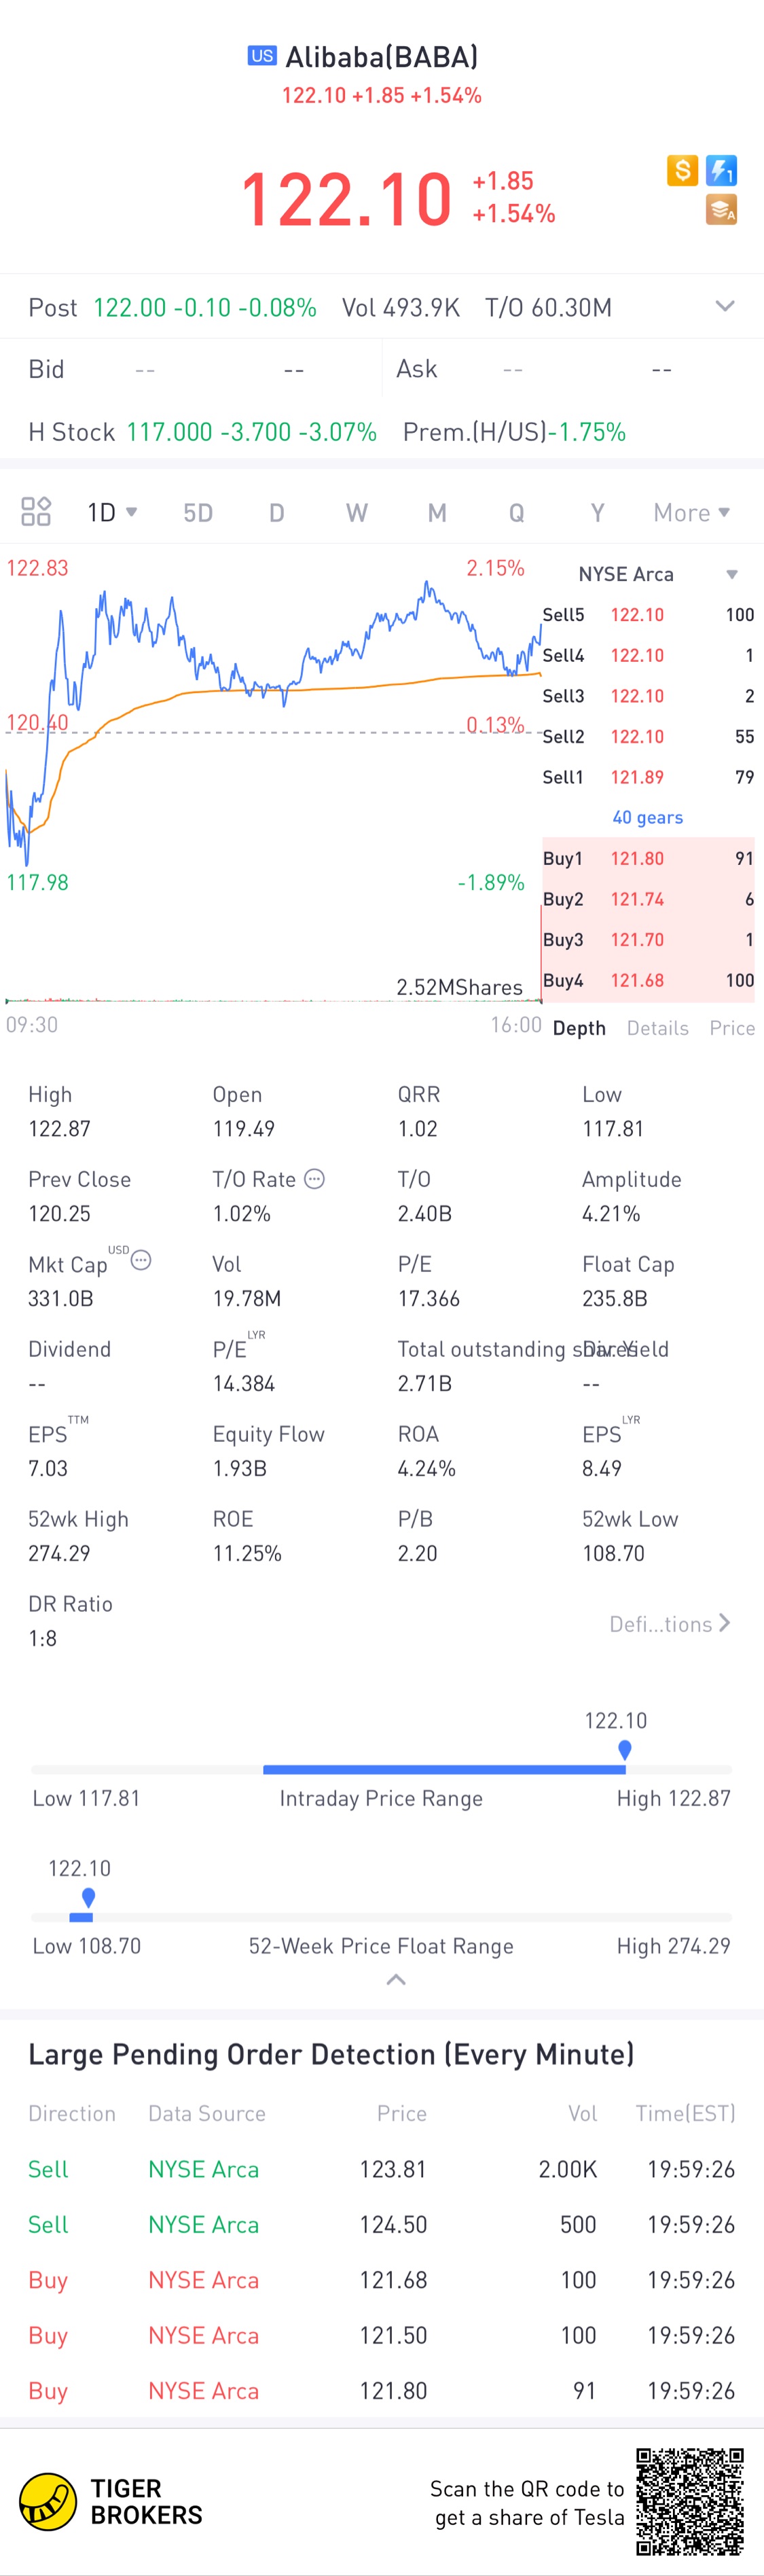Tap the Tesla share QR code
764x2576 pixels.
(690, 2501)
